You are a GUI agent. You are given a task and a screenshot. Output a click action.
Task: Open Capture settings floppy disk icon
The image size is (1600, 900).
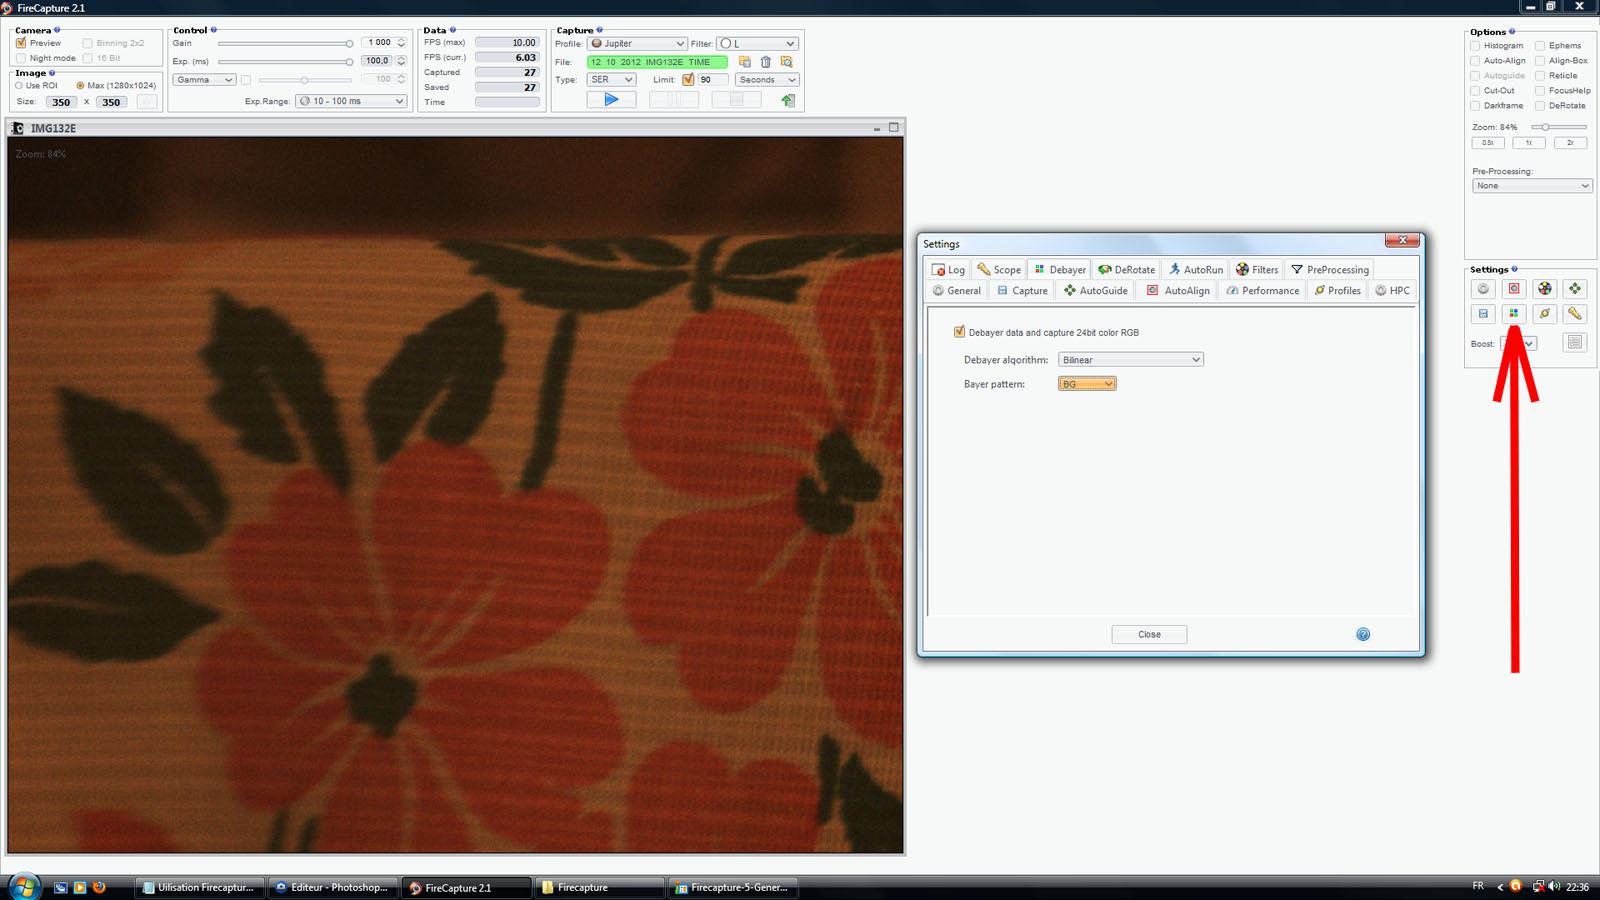[x=1483, y=314]
